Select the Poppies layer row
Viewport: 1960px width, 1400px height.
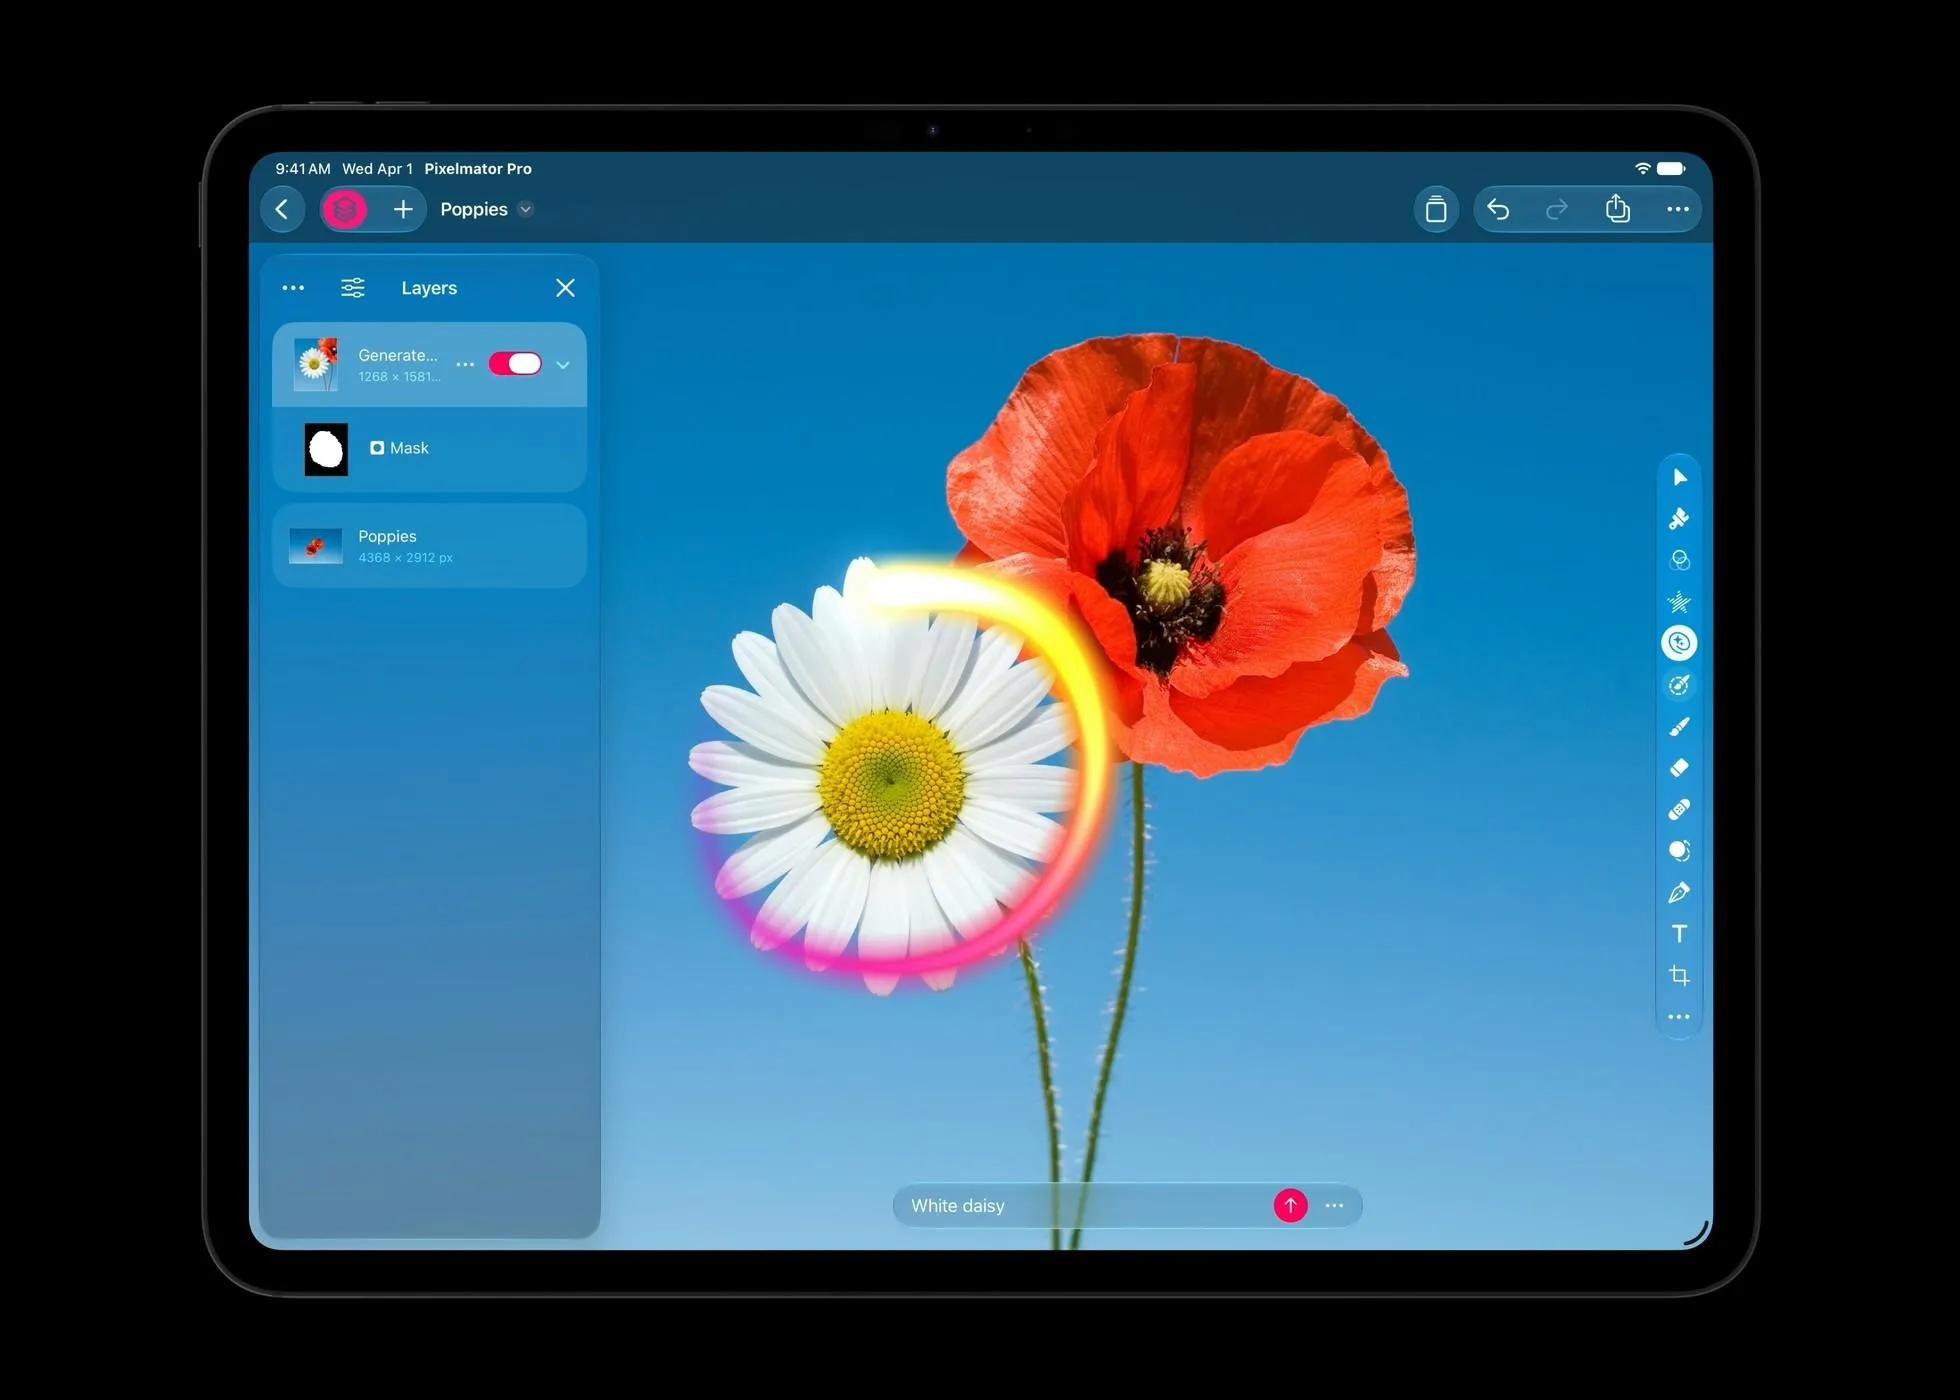click(429, 546)
